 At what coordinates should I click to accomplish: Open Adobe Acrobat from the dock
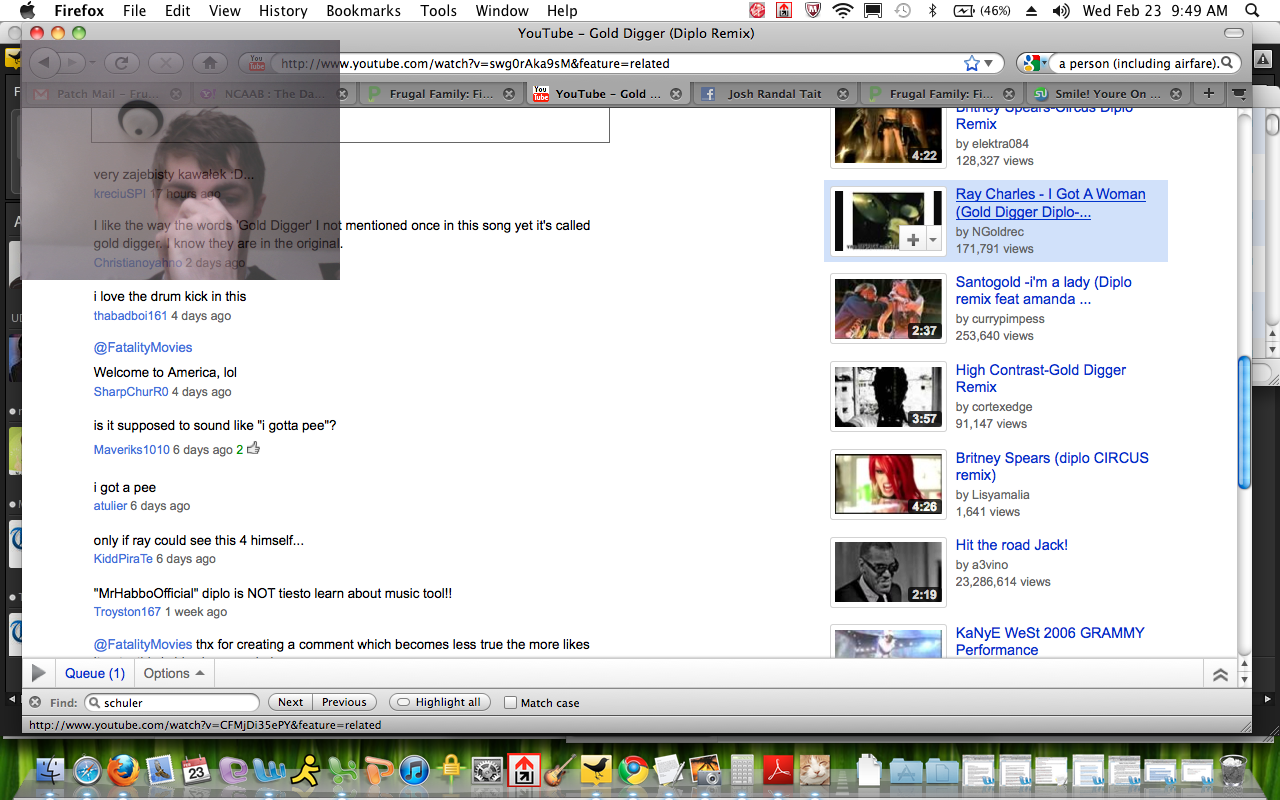778,770
